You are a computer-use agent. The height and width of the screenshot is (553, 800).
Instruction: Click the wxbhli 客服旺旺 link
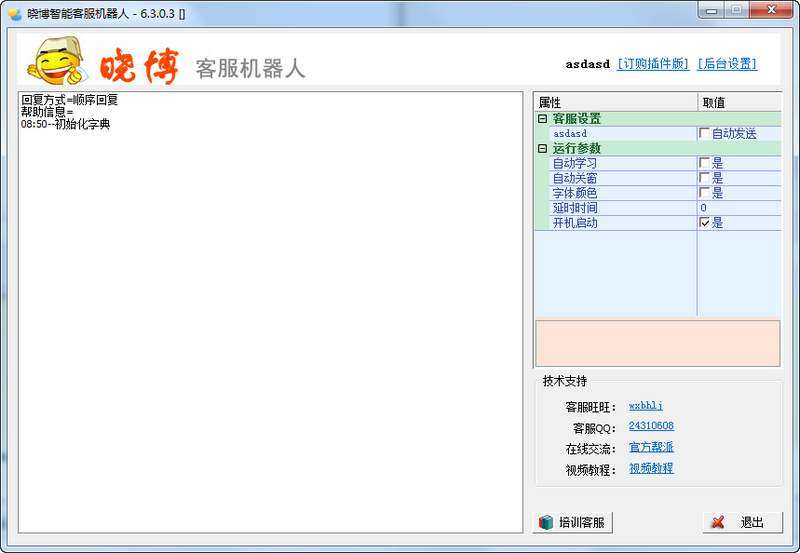click(645, 406)
